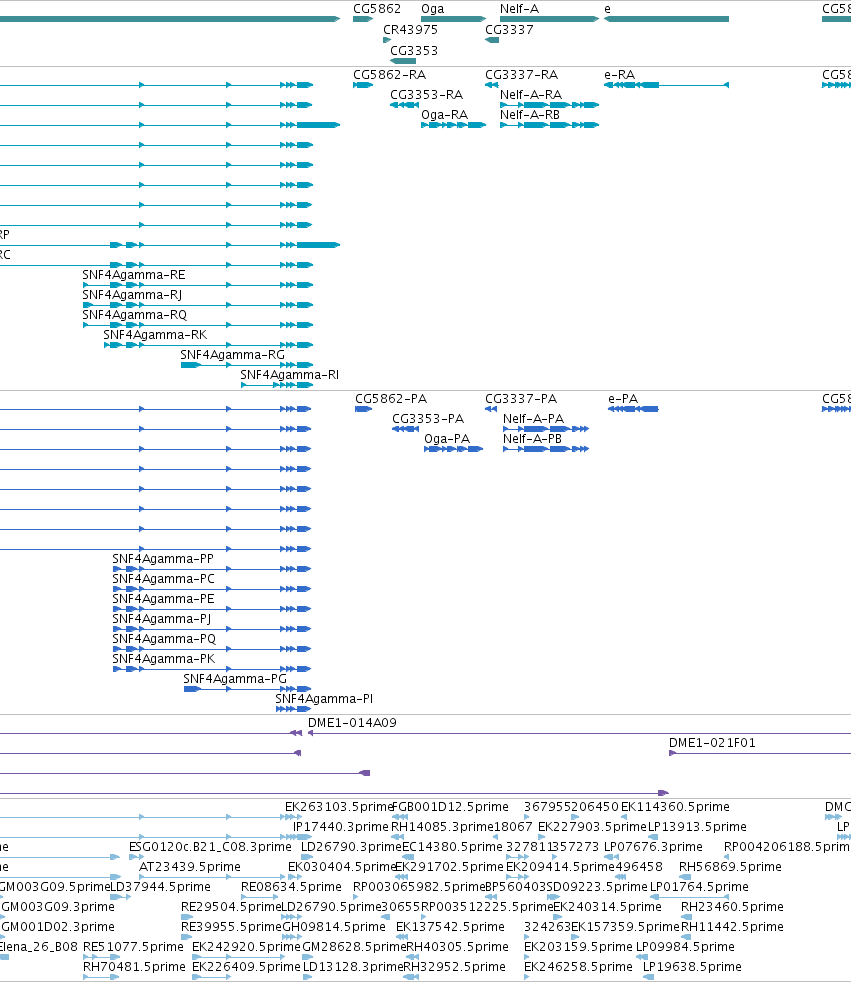
Task: Click the CG3337 gene label
Action: tap(509, 29)
